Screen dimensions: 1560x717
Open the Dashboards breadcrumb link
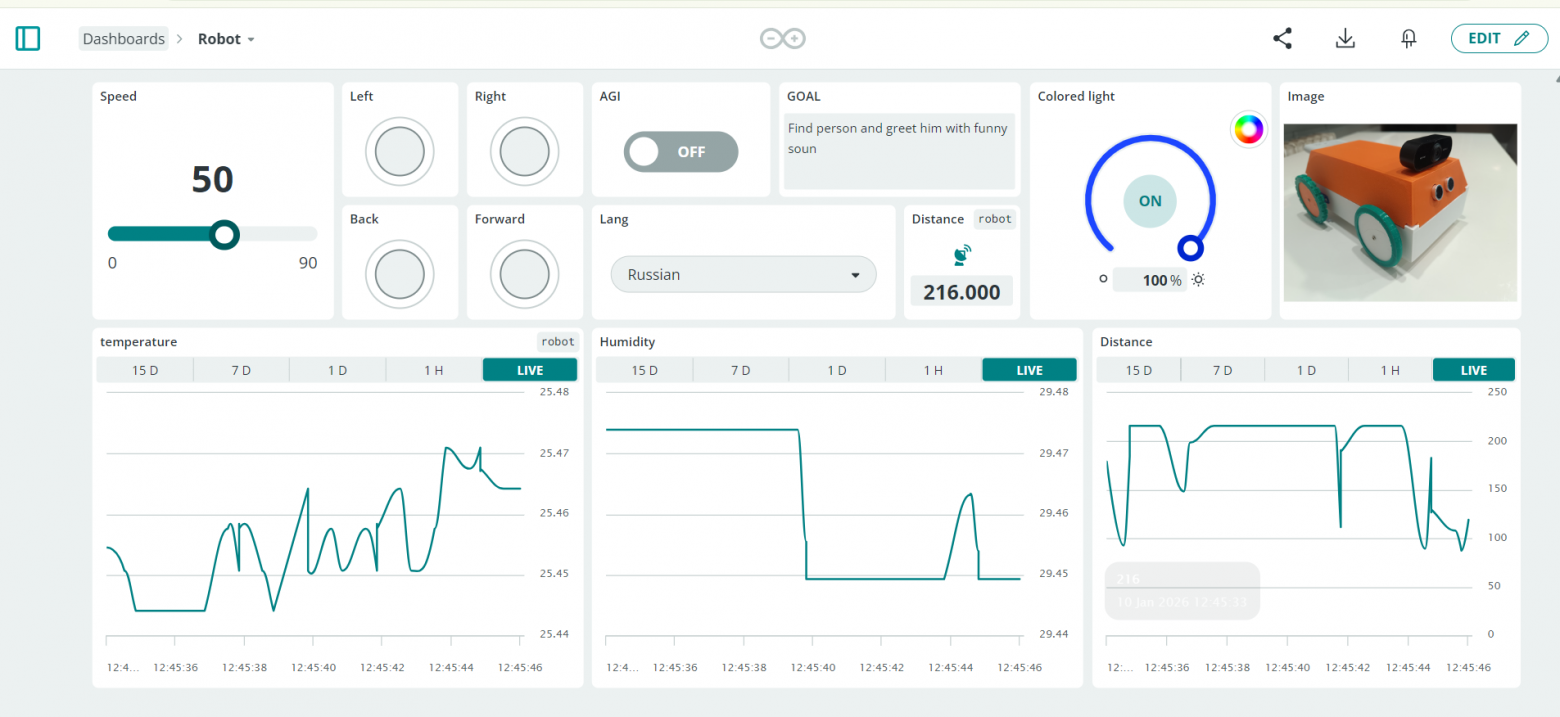click(123, 39)
